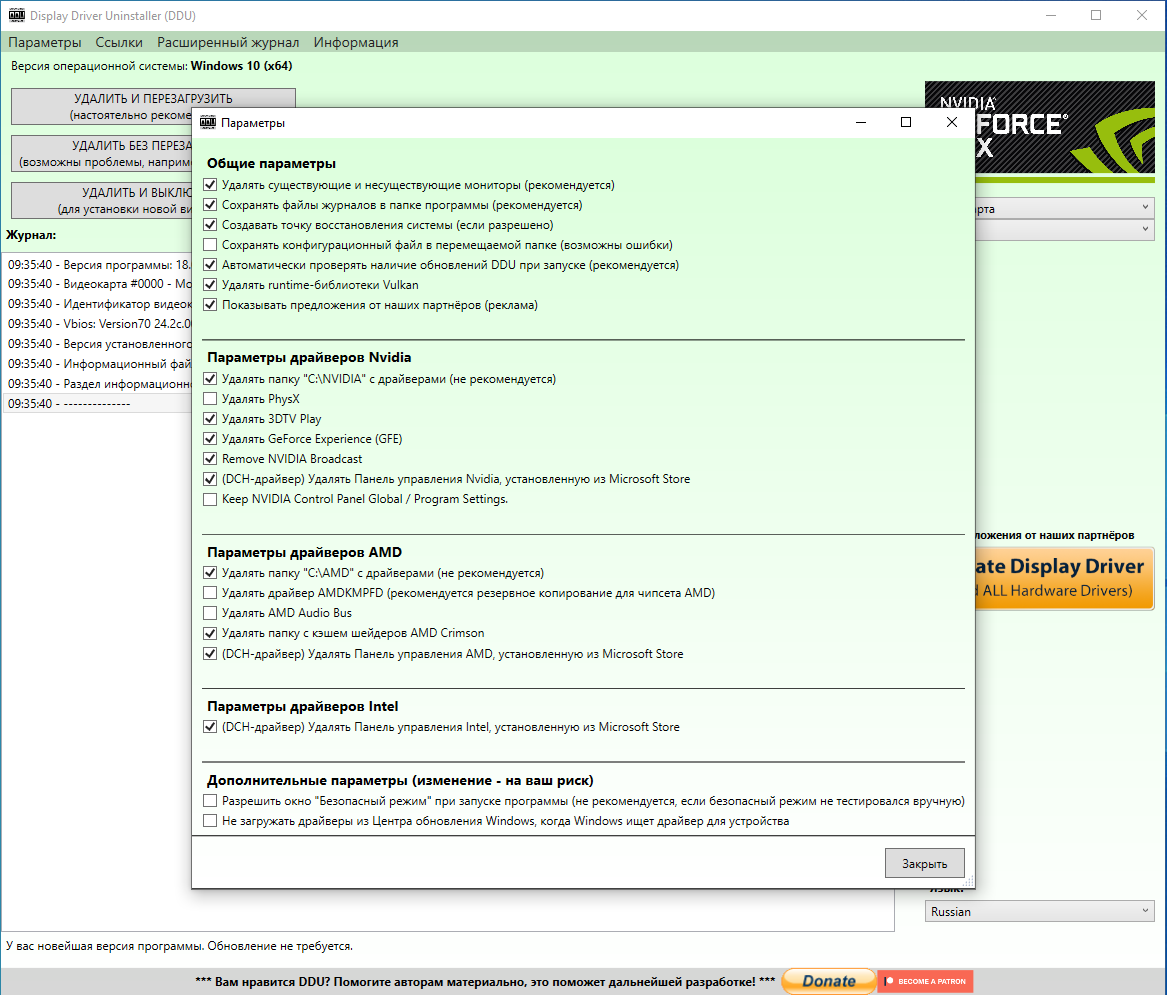The height and width of the screenshot is (995, 1167).
Task: Click the DDU icon in Параметры dialog title
Action: 208,122
